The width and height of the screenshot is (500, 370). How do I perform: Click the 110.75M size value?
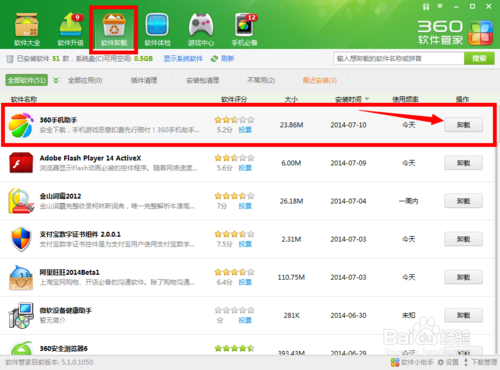pyautogui.click(x=291, y=277)
